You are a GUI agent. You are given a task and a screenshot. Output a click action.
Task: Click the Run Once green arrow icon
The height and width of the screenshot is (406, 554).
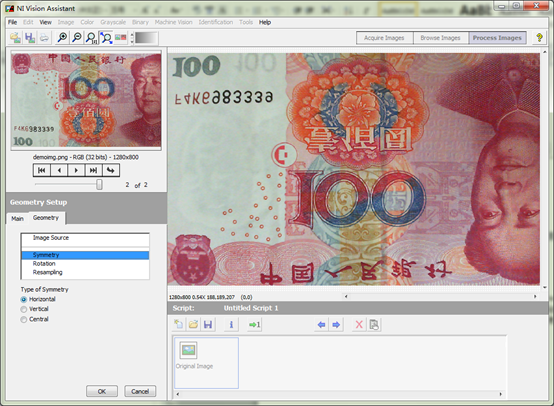click(254, 324)
